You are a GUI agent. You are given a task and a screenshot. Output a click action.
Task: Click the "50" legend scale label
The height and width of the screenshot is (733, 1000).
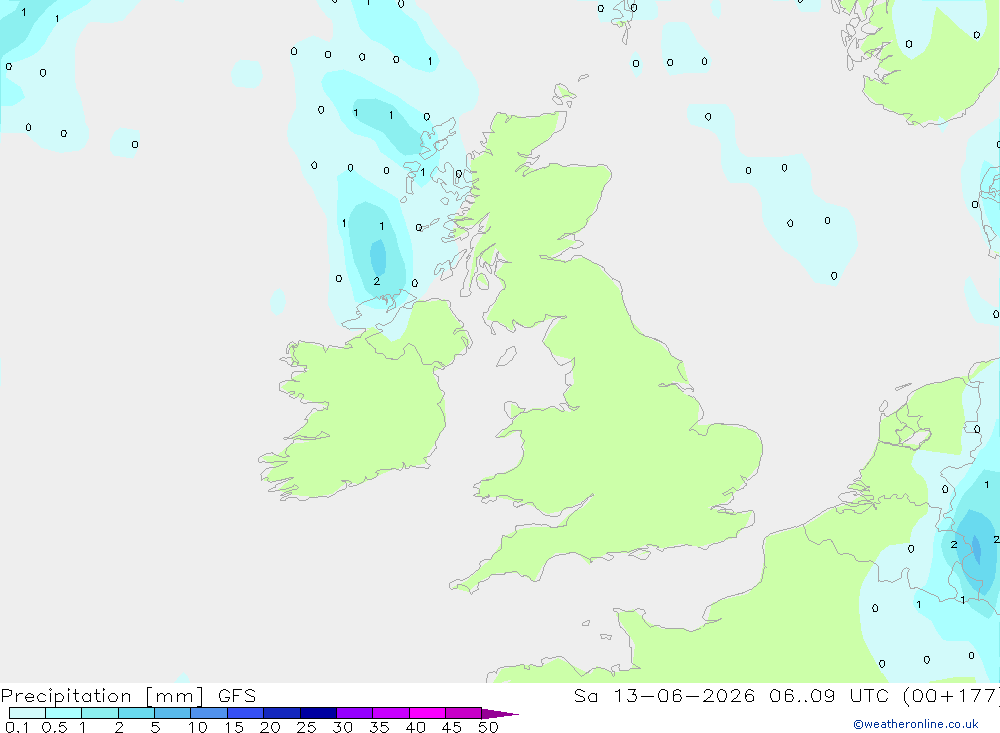point(488,727)
